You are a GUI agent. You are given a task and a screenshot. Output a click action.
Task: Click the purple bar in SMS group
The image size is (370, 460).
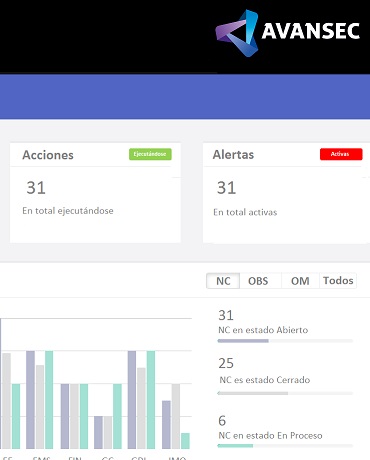coord(30,400)
